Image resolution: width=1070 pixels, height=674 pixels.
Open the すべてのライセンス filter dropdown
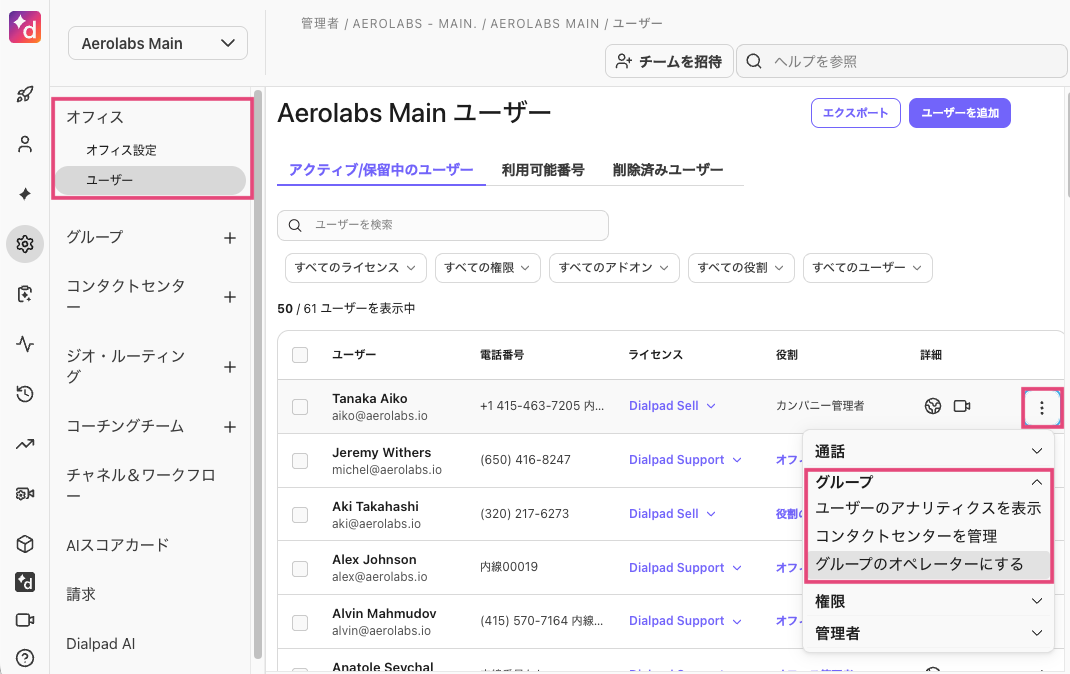pyautogui.click(x=356, y=267)
